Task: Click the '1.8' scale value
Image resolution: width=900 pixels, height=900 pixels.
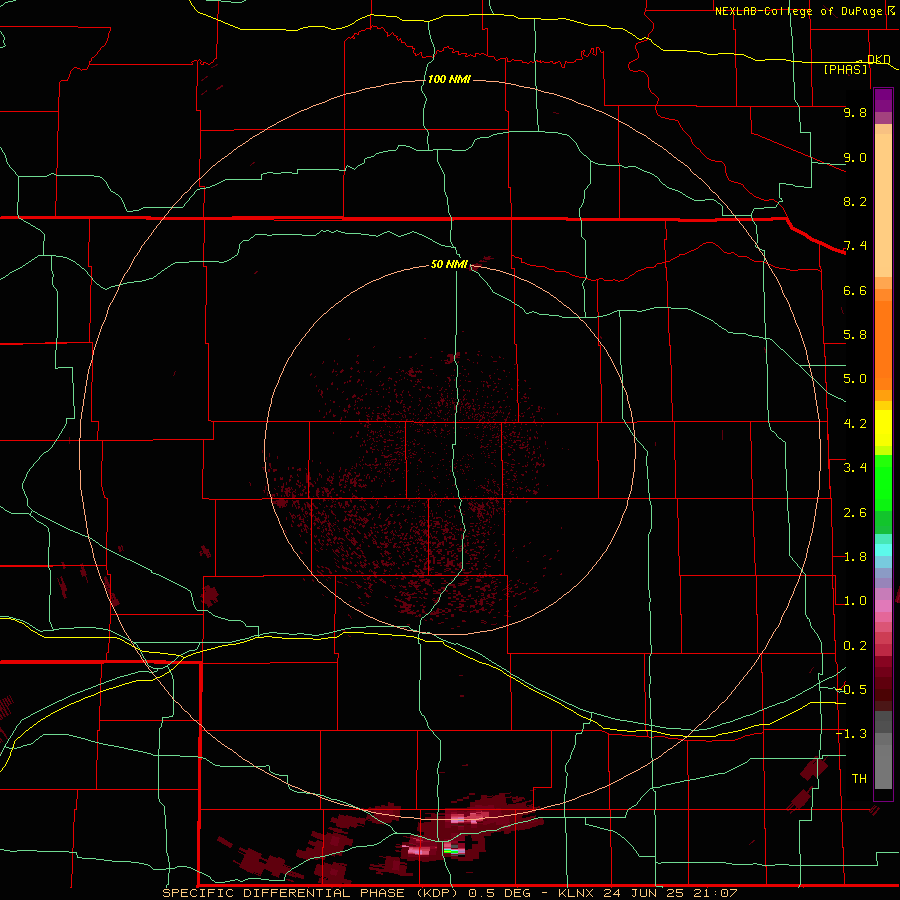Action: coord(855,557)
